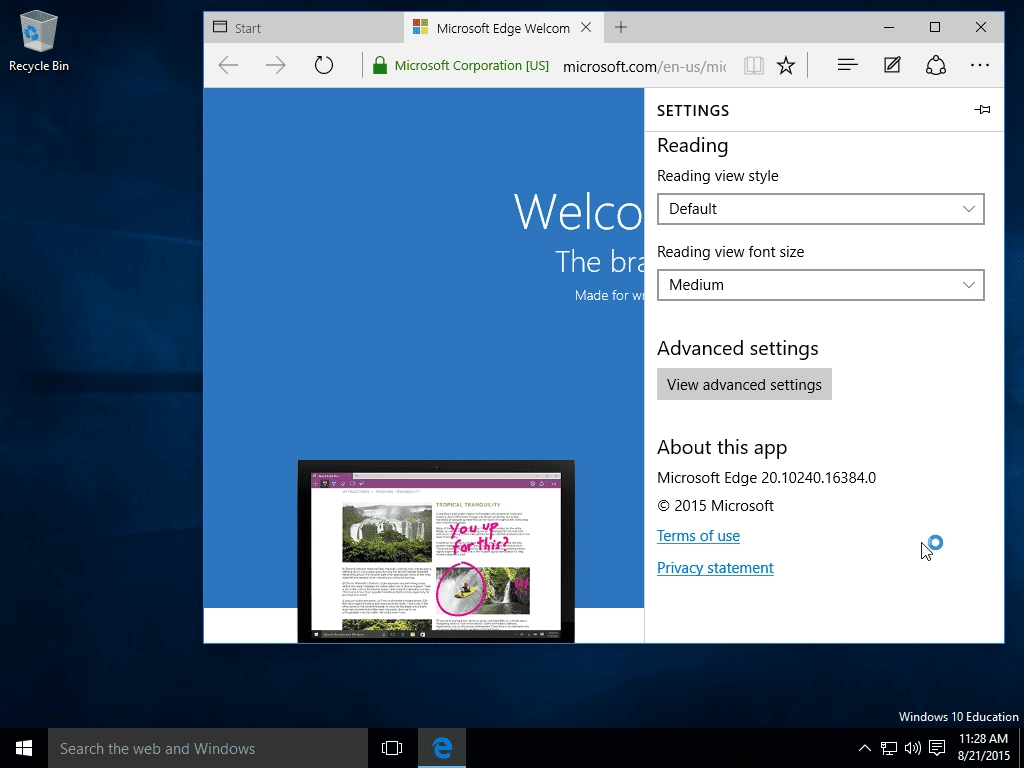Viewport: 1024px width, 768px height.
Task: Click Microsoft Corporation [US] certificate label
Action: pyautogui.click(x=472, y=65)
